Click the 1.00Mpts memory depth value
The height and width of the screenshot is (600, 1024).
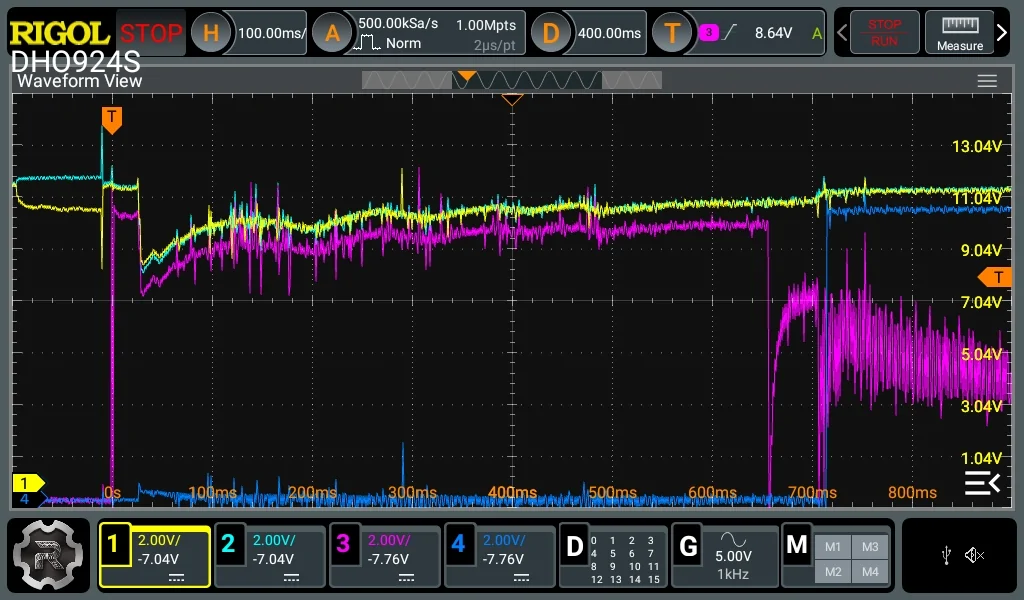[486, 25]
